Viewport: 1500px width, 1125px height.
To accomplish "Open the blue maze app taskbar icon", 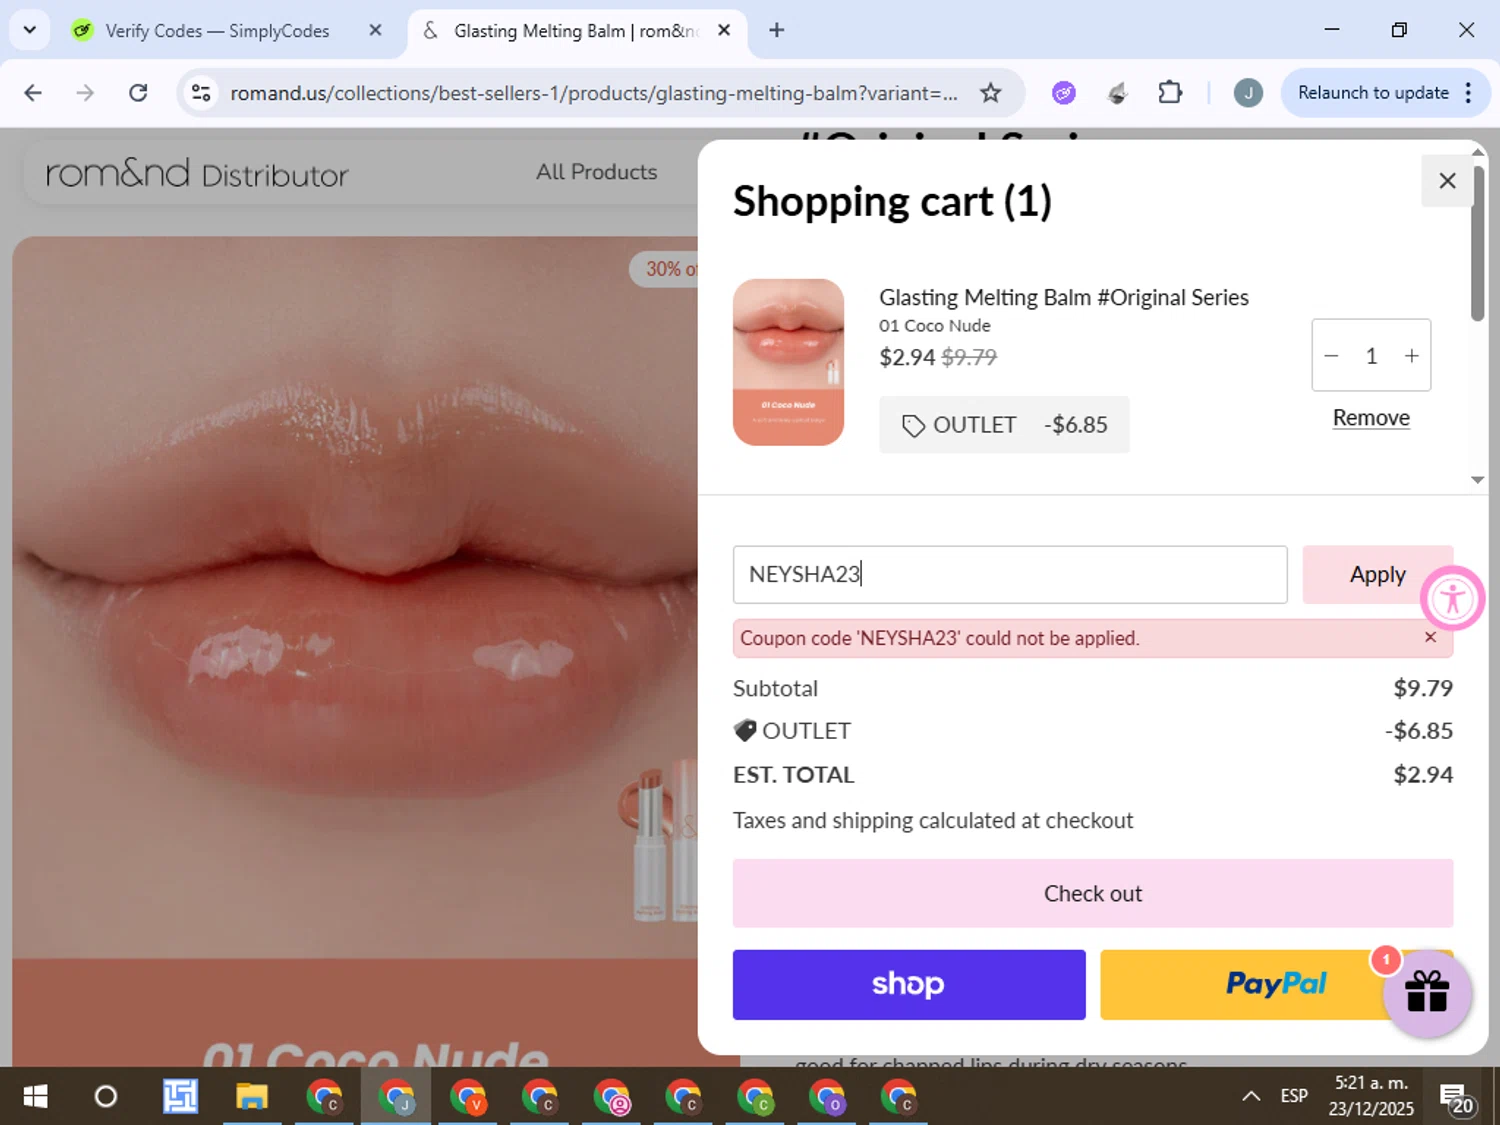I will [181, 1097].
